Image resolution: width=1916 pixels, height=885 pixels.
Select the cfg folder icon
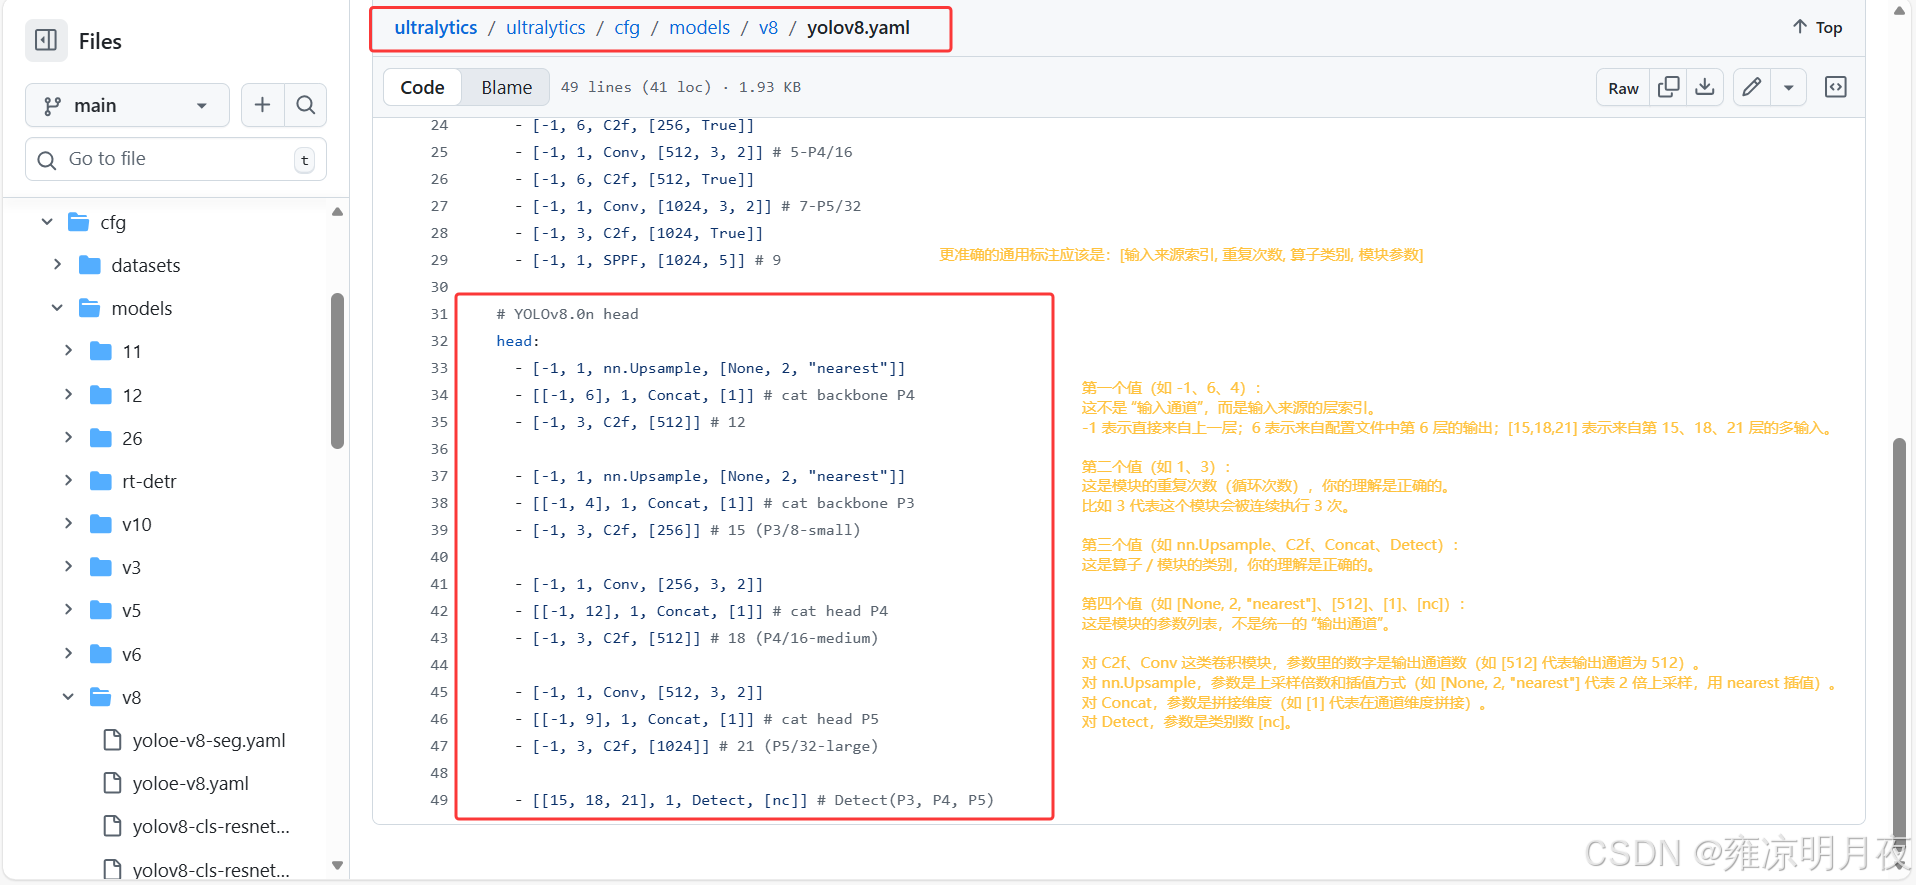[79, 222]
